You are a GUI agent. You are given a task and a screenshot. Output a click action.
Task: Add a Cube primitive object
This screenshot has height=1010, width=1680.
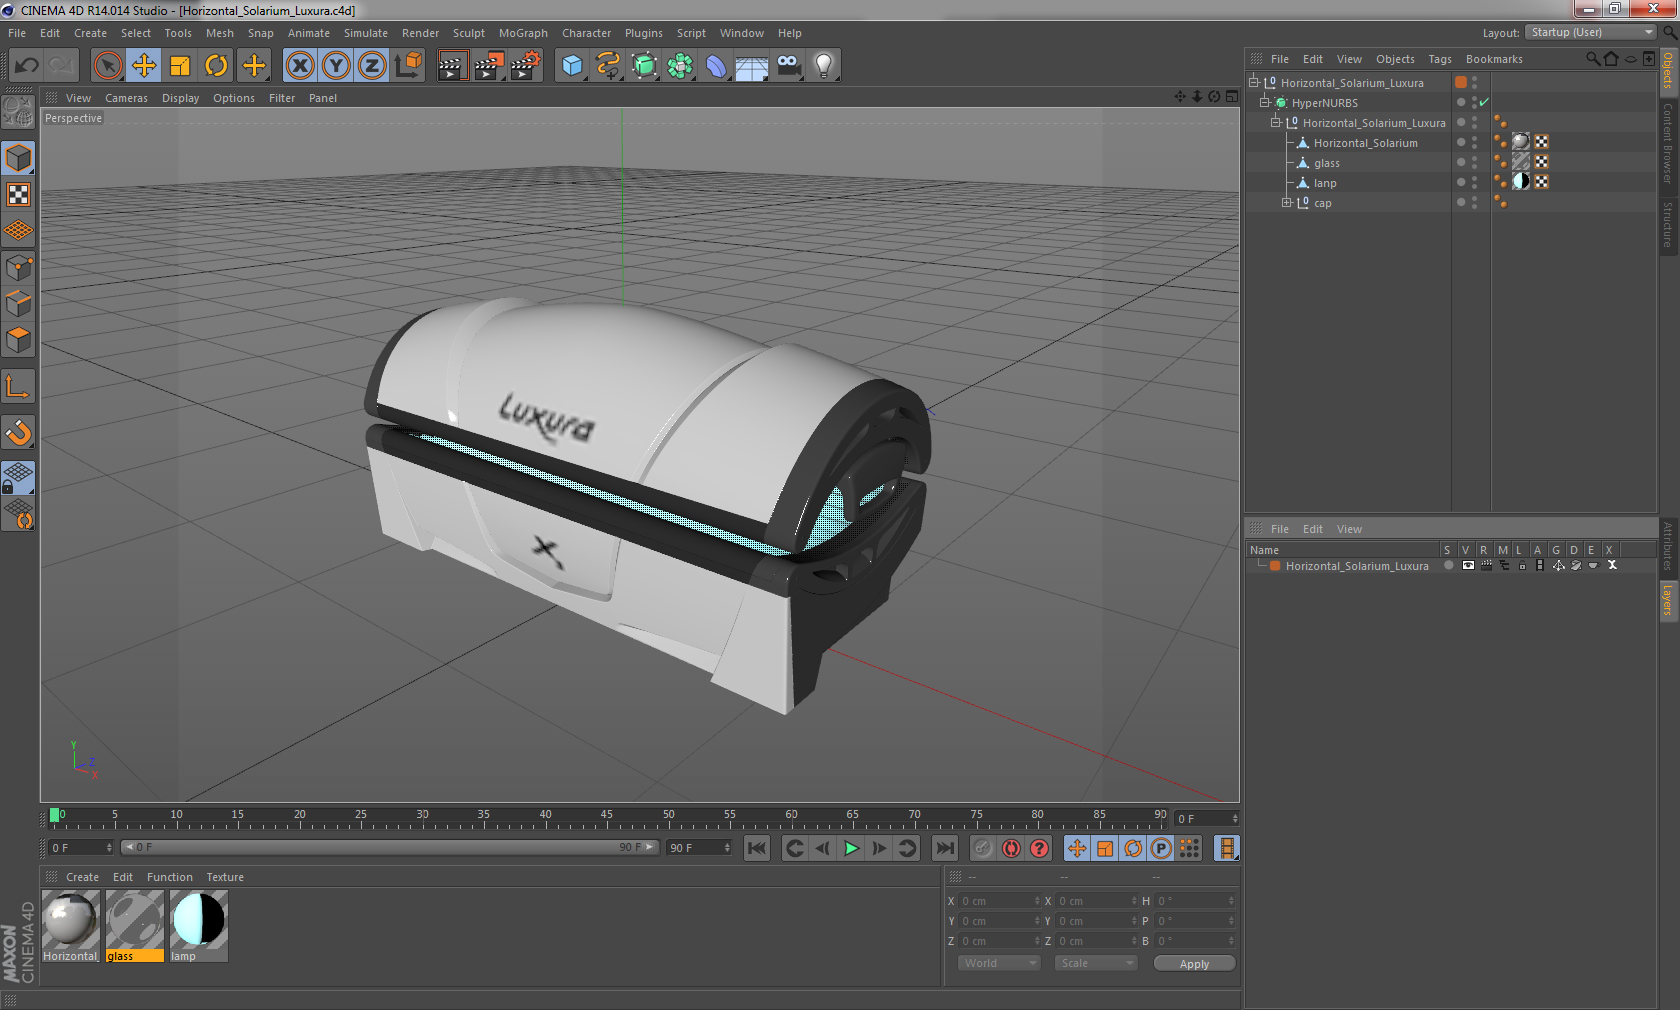[572, 66]
